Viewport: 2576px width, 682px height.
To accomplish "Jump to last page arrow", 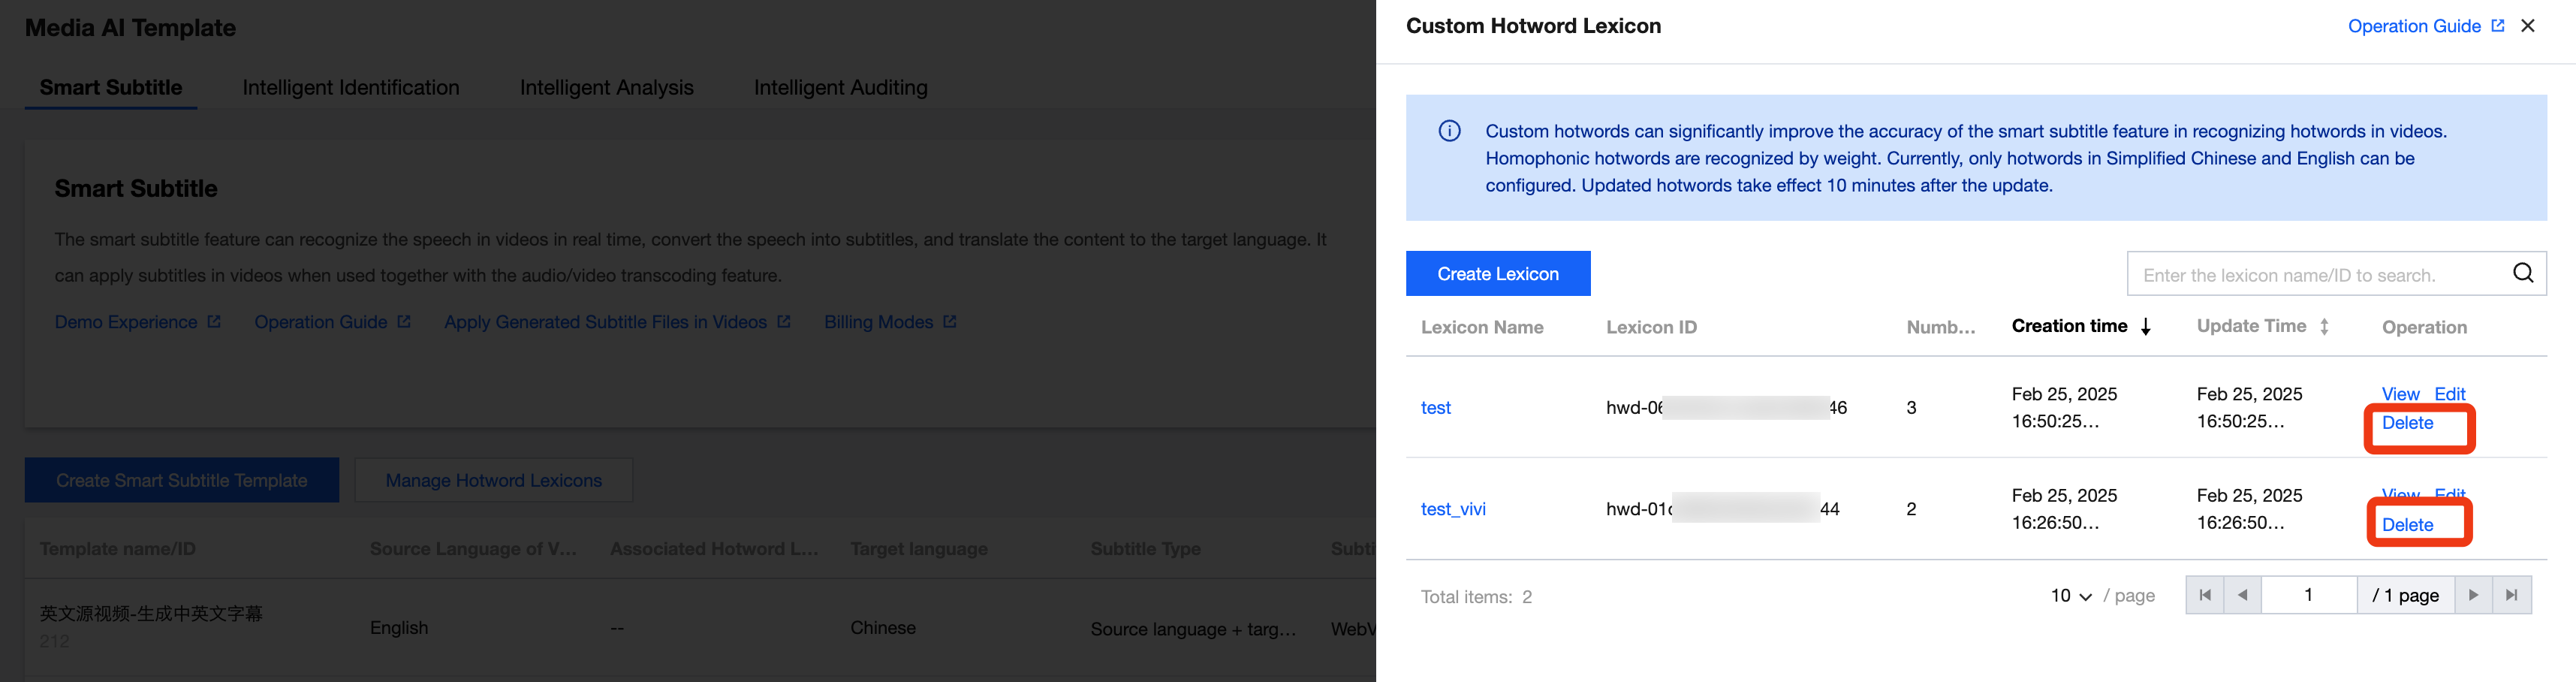I will pos(2511,595).
